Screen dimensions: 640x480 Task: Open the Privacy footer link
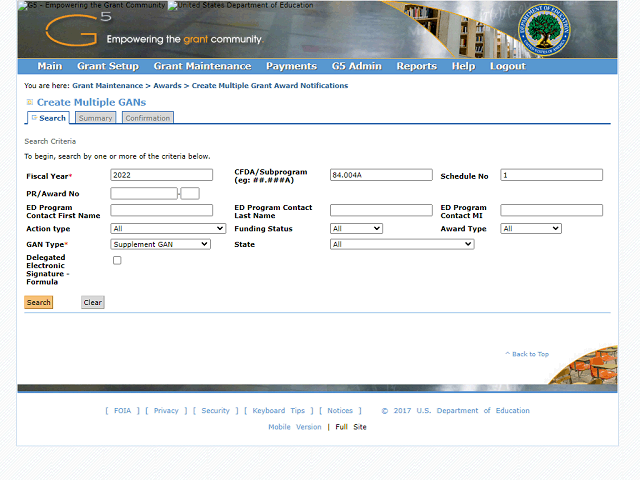pos(166,411)
